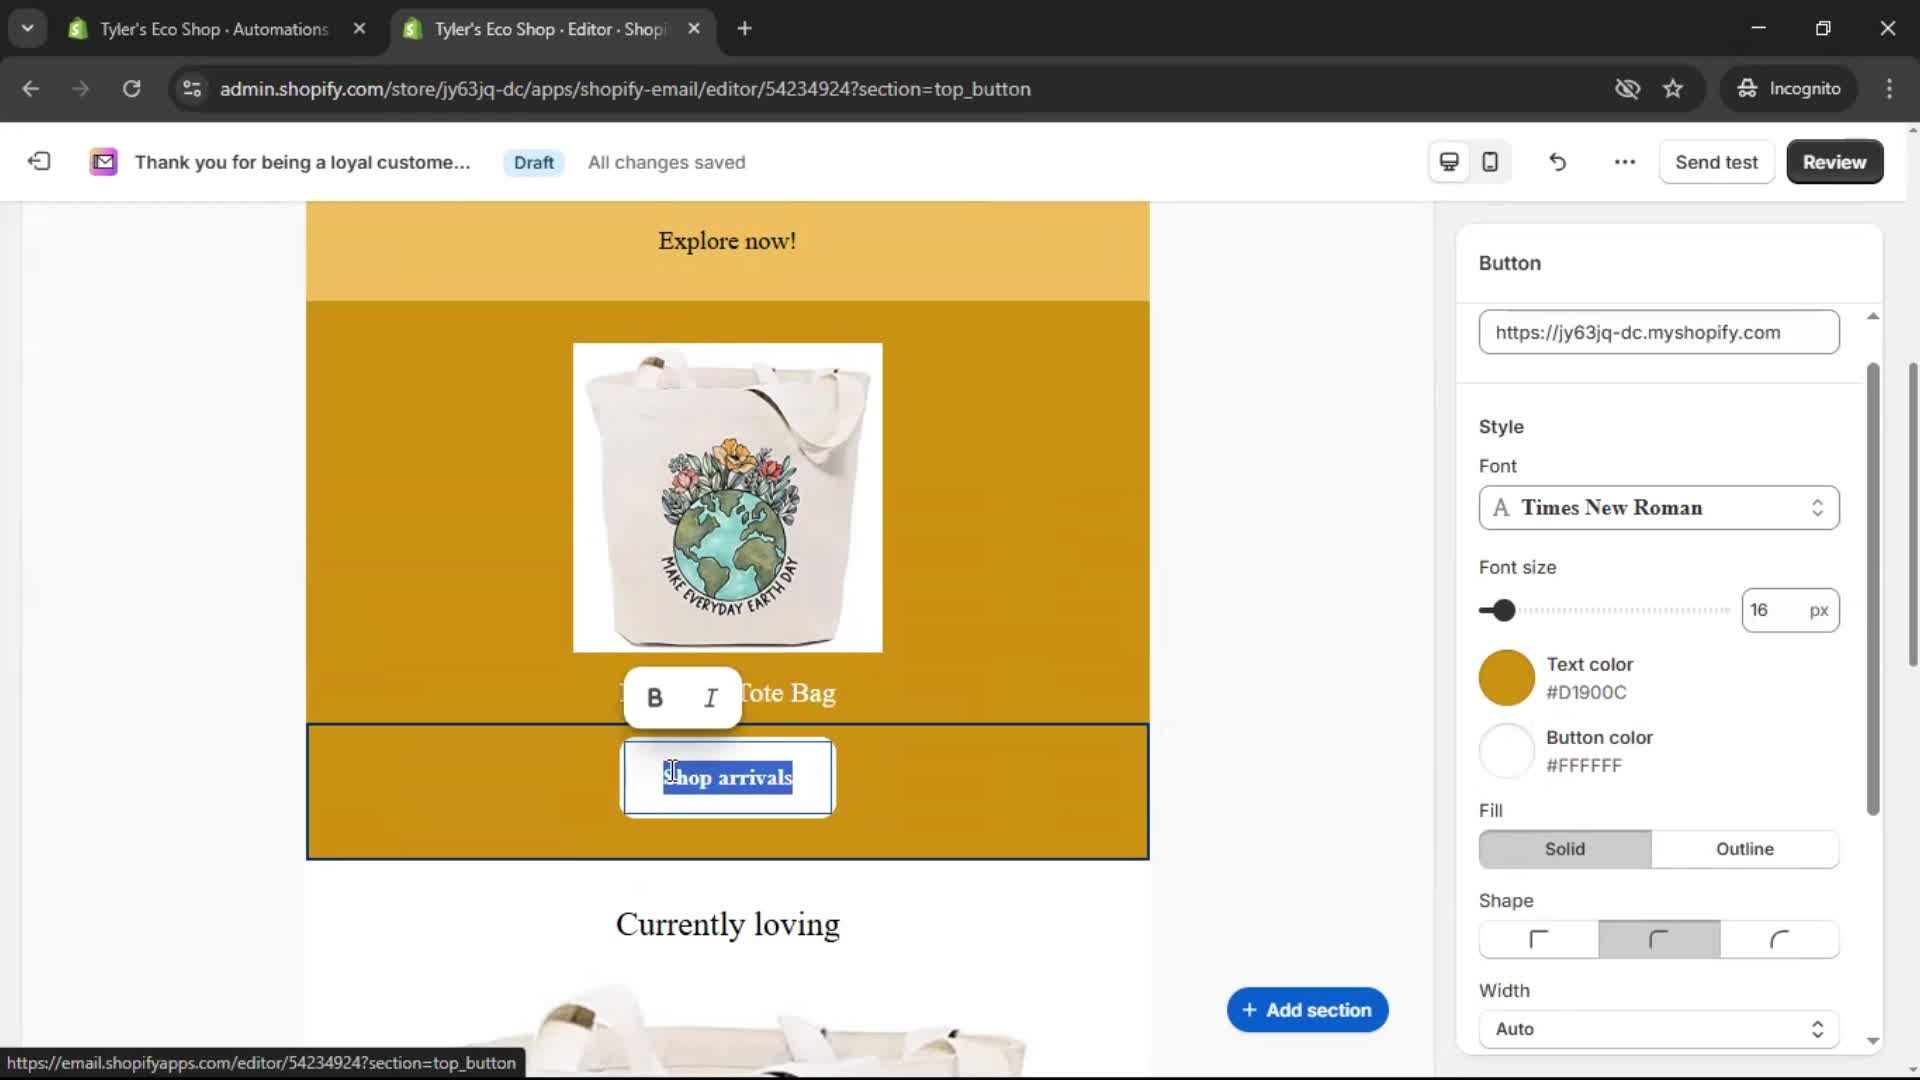This screenshot has height=1080, width=1920.
Task: Open the more options menu
Action: 1624,161
